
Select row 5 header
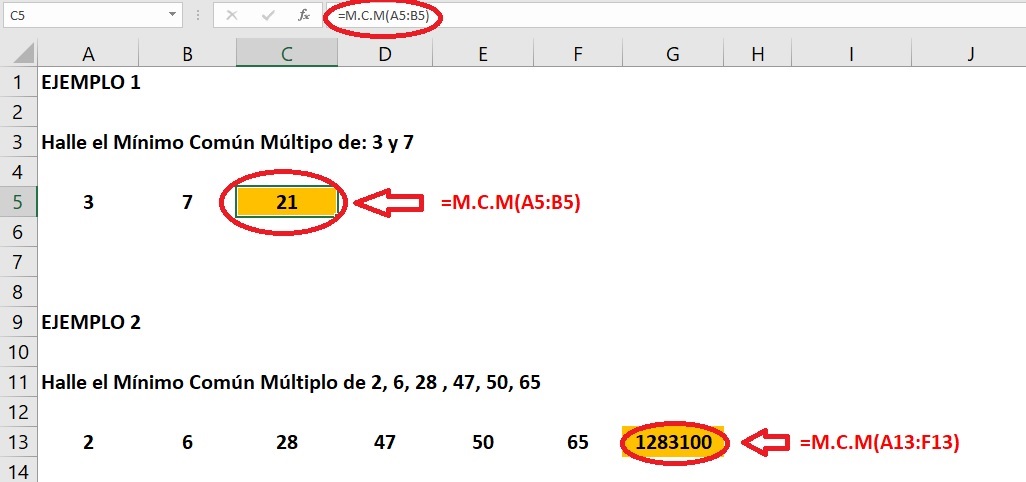[18, 202]
